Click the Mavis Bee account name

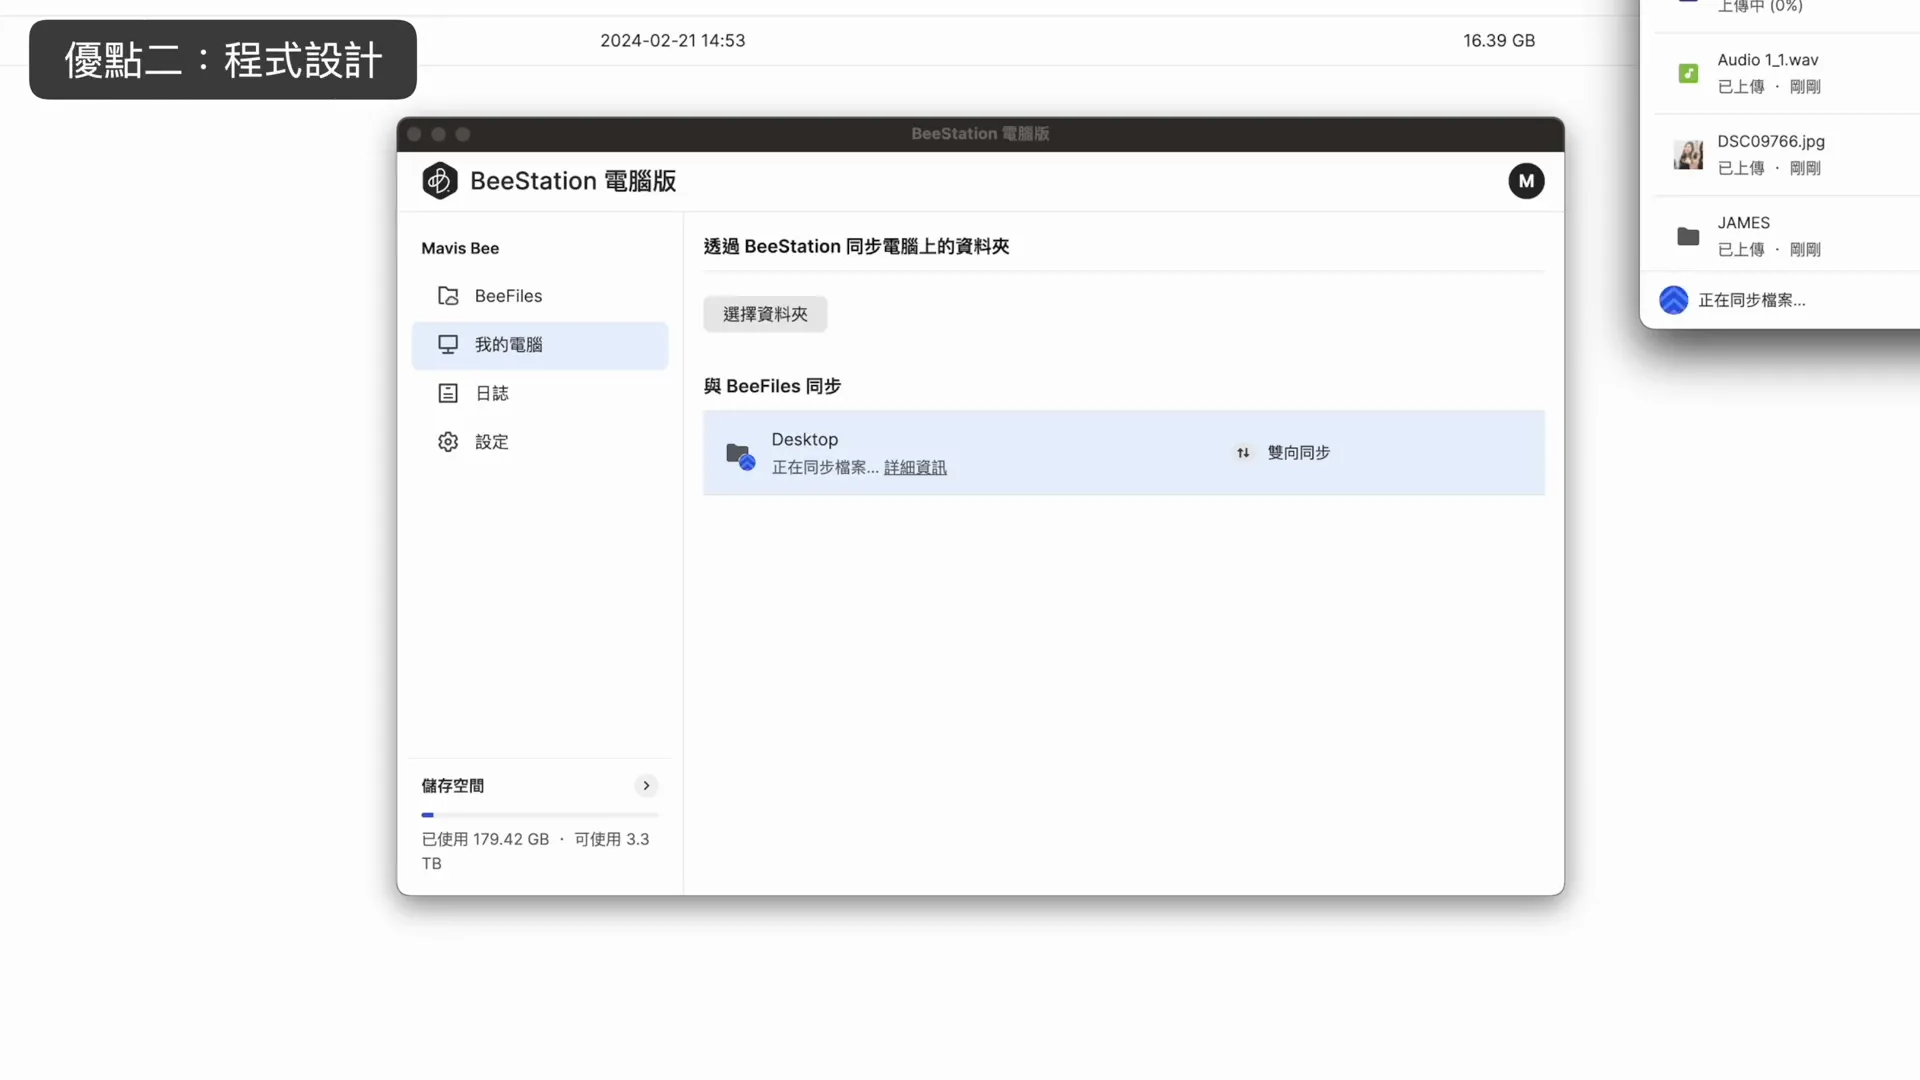pos(460,248)
